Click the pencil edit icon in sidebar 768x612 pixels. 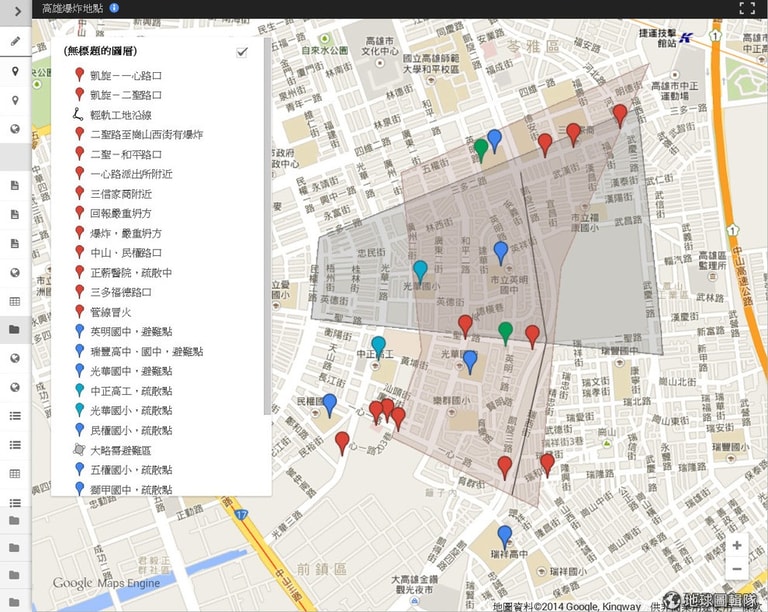(x=15, y=41)
